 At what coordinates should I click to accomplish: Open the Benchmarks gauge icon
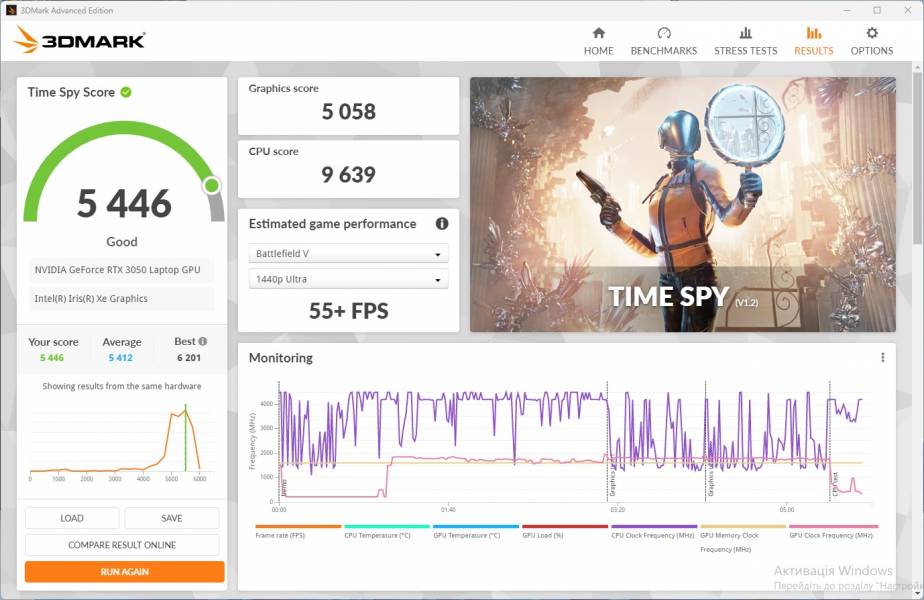pos(664,33)
